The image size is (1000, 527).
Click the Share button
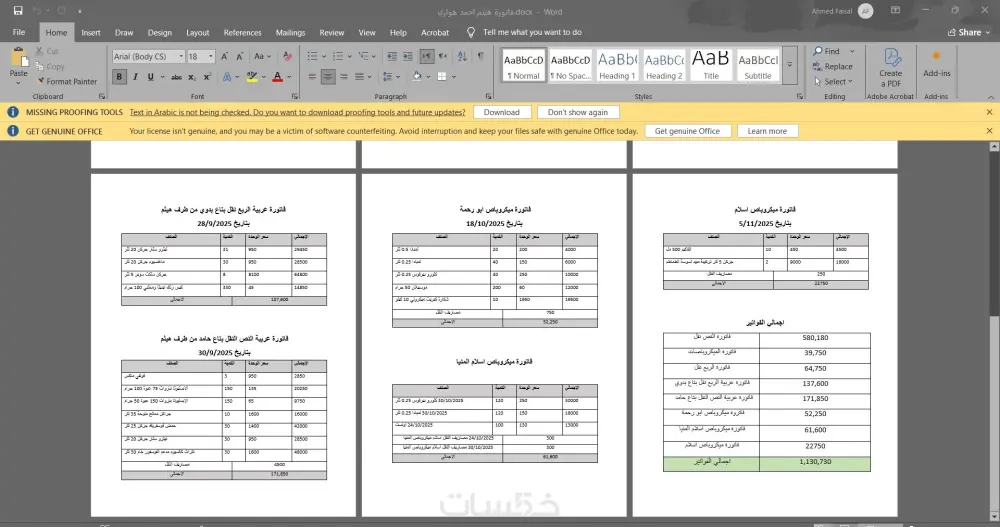coord(969,33)
